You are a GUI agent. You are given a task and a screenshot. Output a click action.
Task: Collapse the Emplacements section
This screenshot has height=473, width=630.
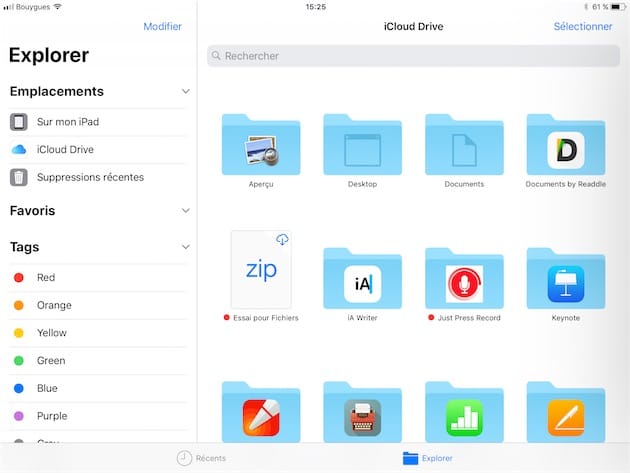point(186,91)
